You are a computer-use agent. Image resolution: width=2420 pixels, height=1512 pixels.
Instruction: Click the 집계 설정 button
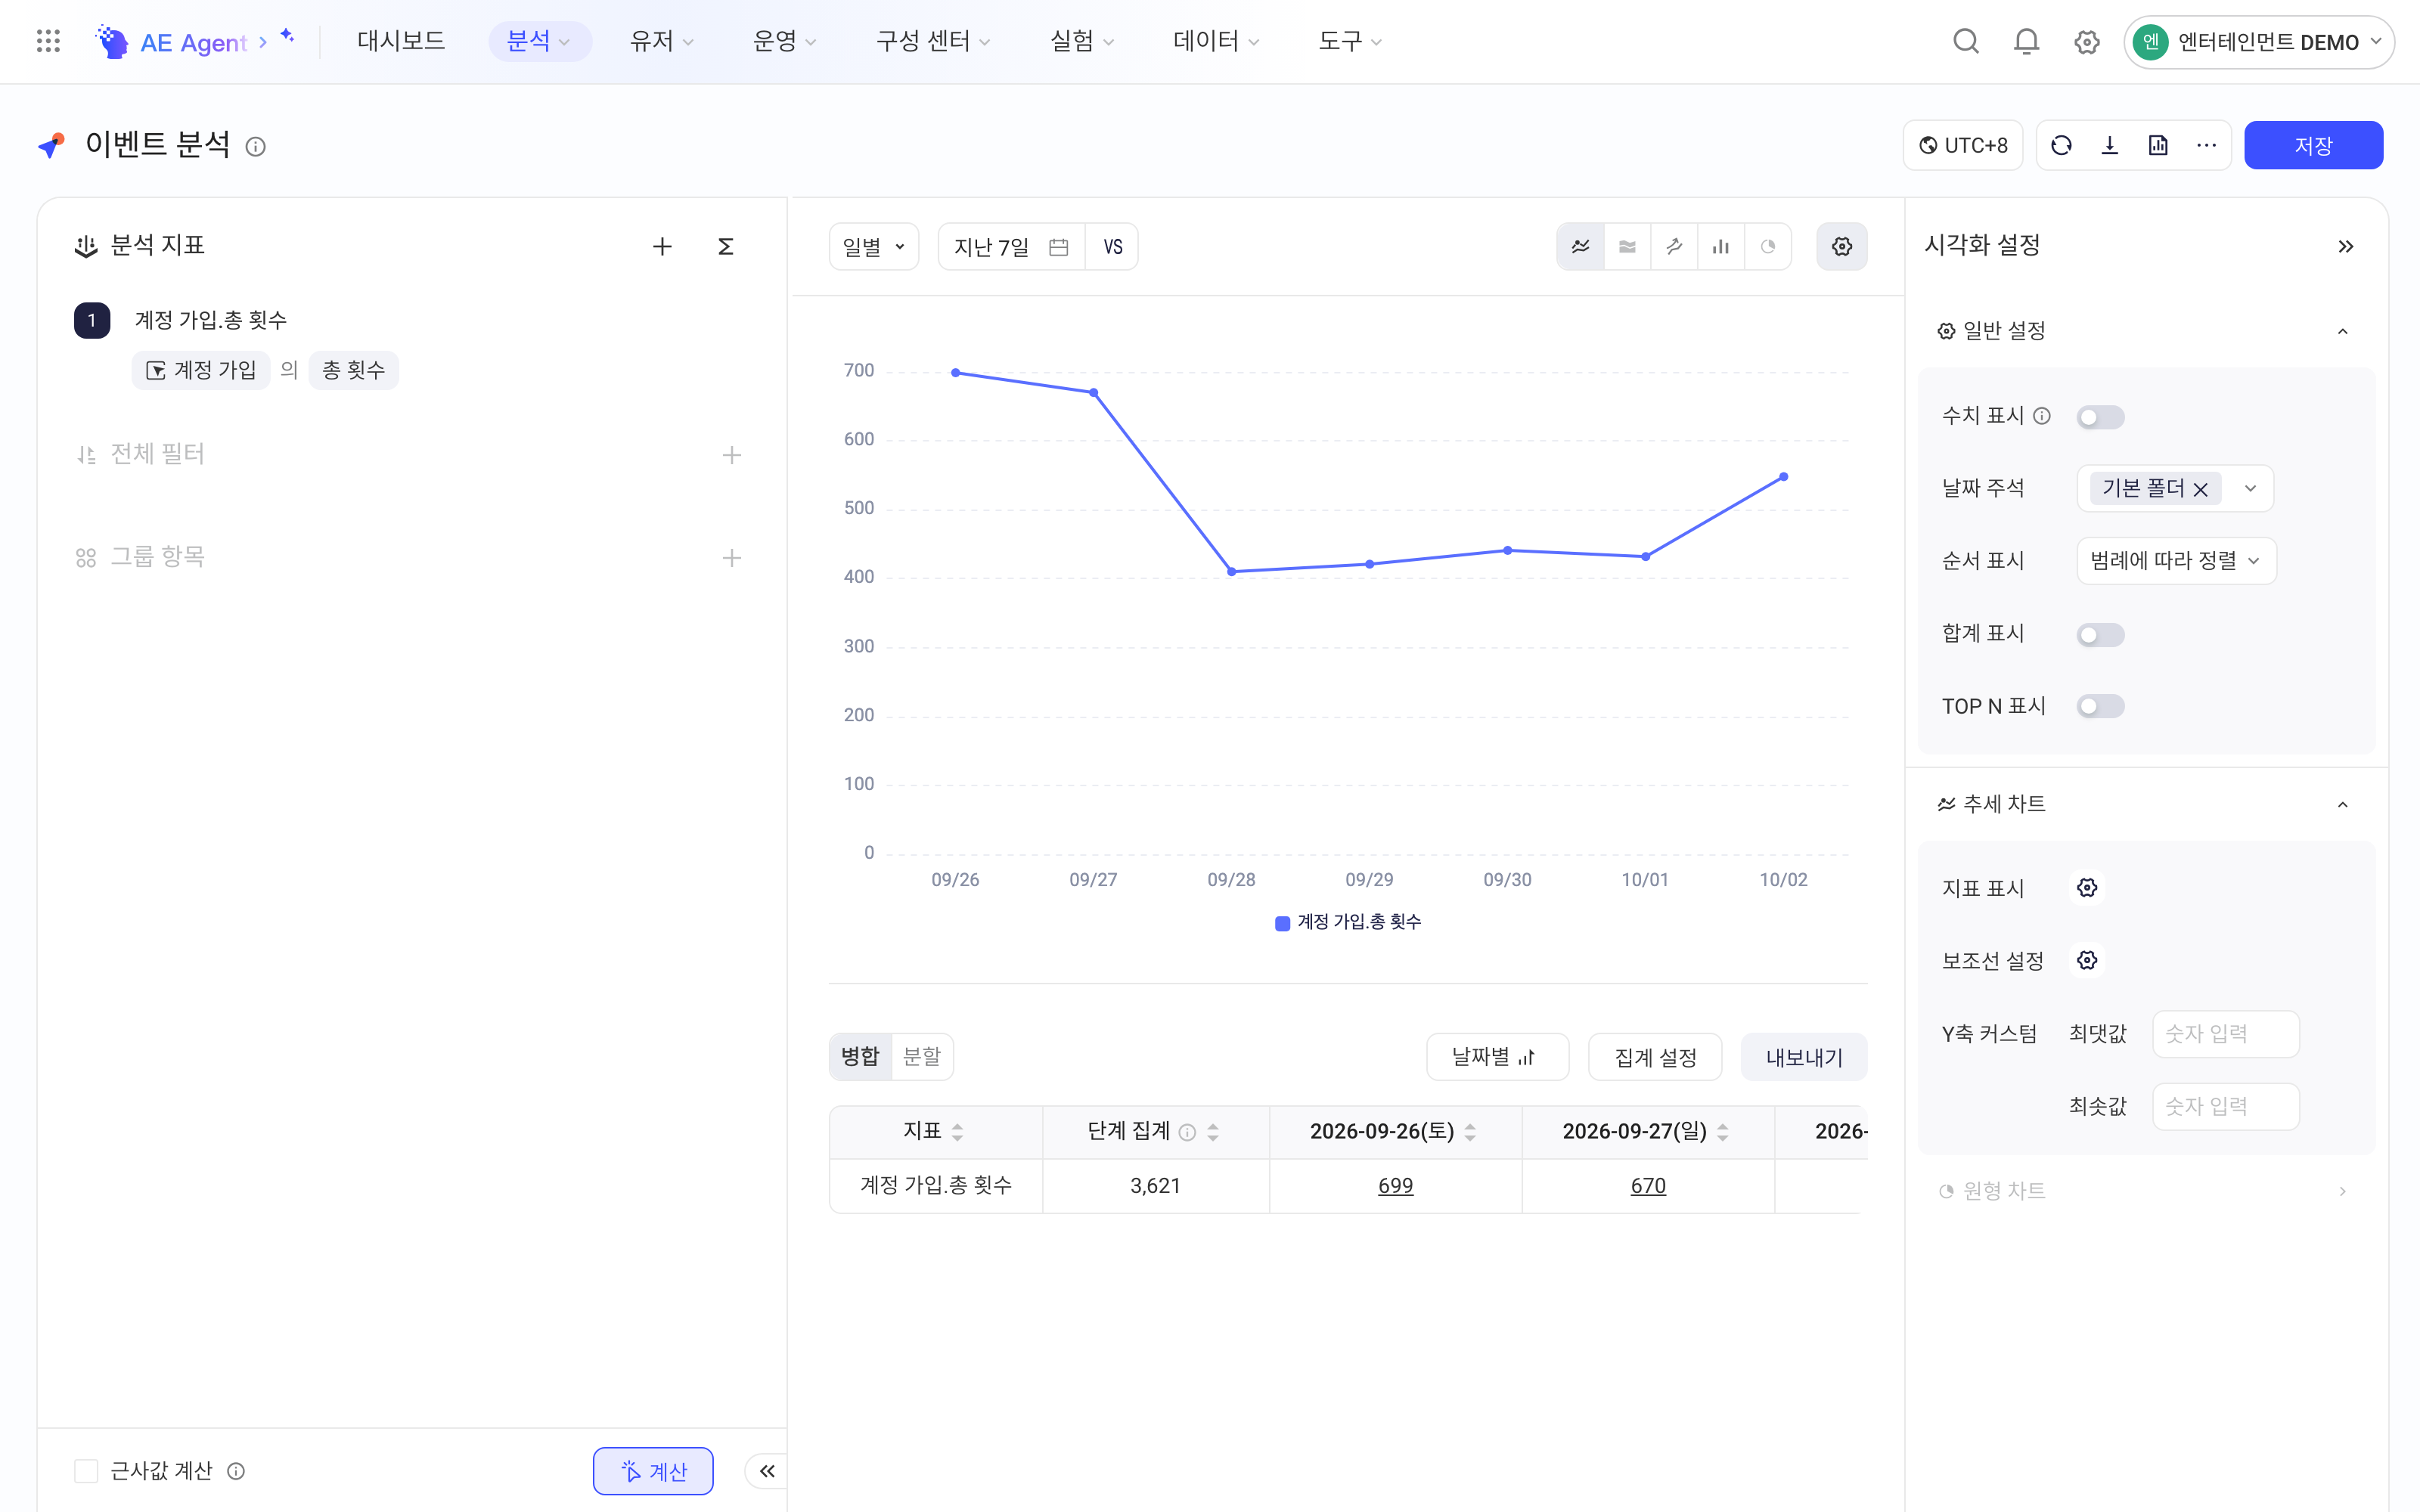click(1655, 1057)
